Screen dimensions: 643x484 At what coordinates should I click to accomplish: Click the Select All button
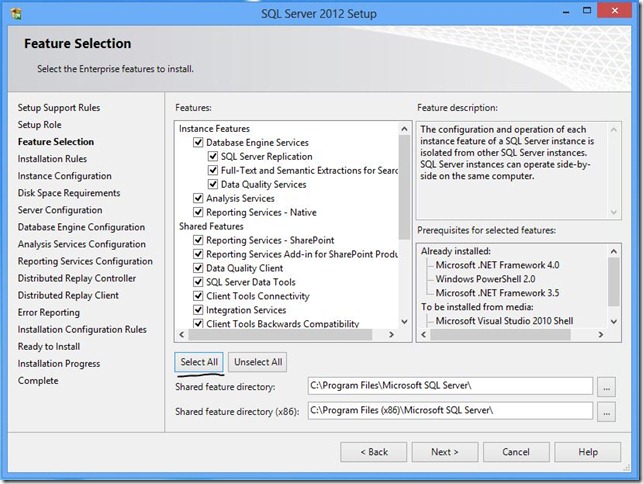coord(199,362)
